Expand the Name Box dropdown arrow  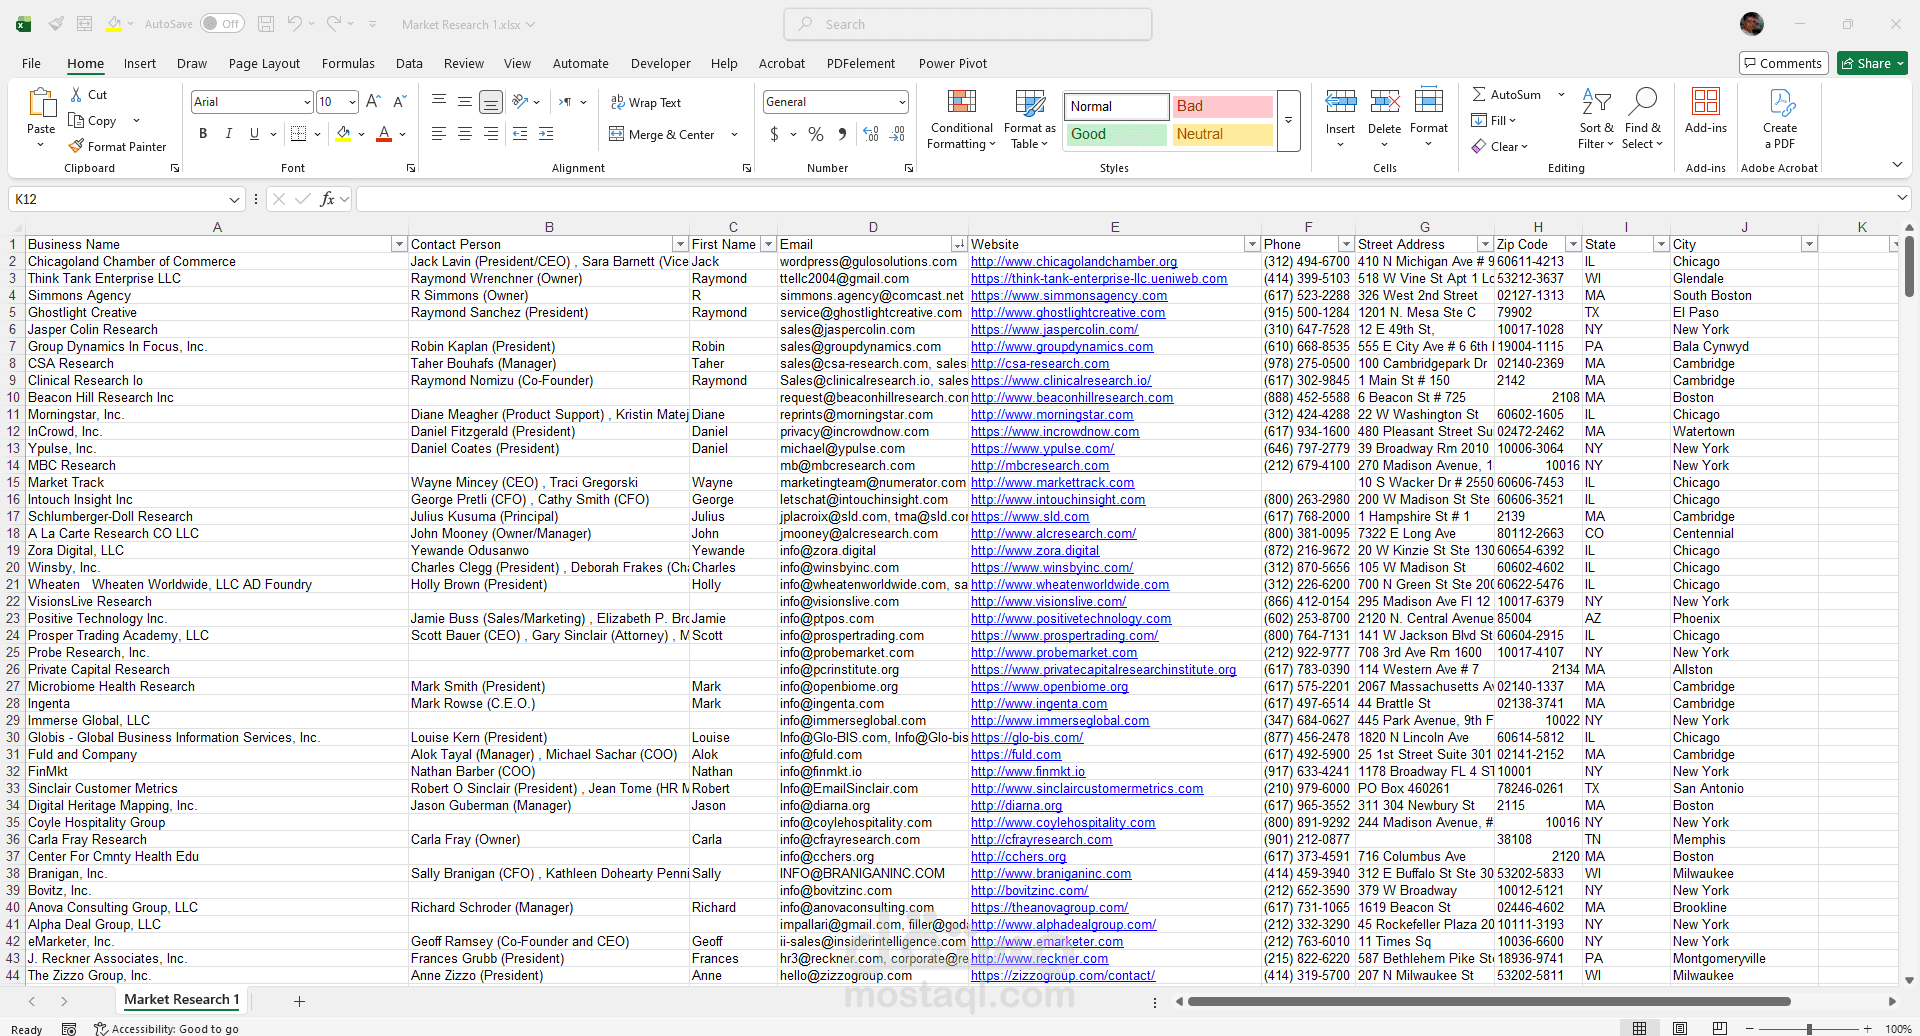[x=234, y=200]
